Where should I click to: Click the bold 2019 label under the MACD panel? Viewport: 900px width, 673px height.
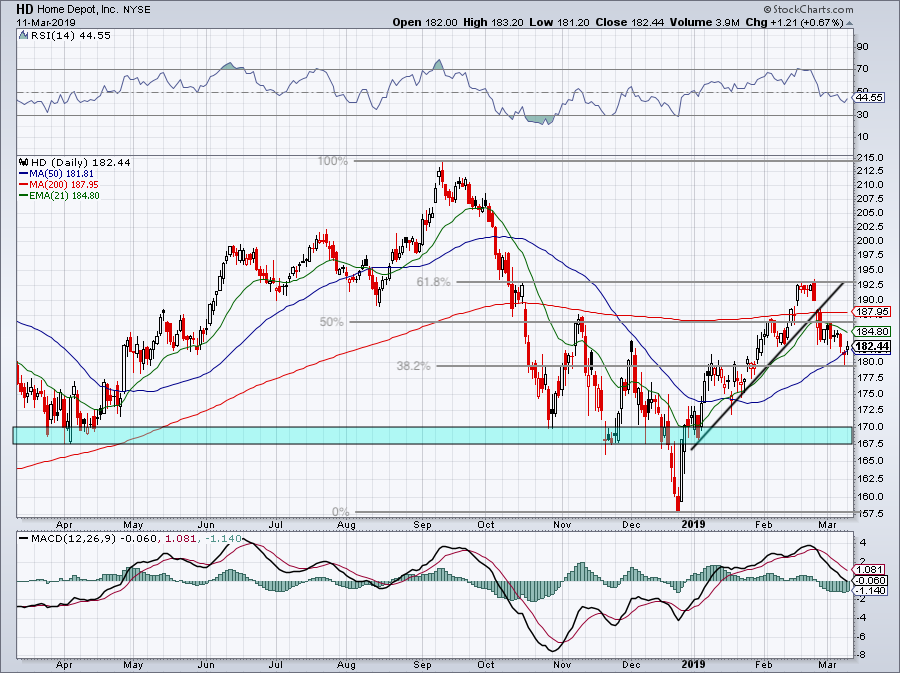click(x=693, y=664)
